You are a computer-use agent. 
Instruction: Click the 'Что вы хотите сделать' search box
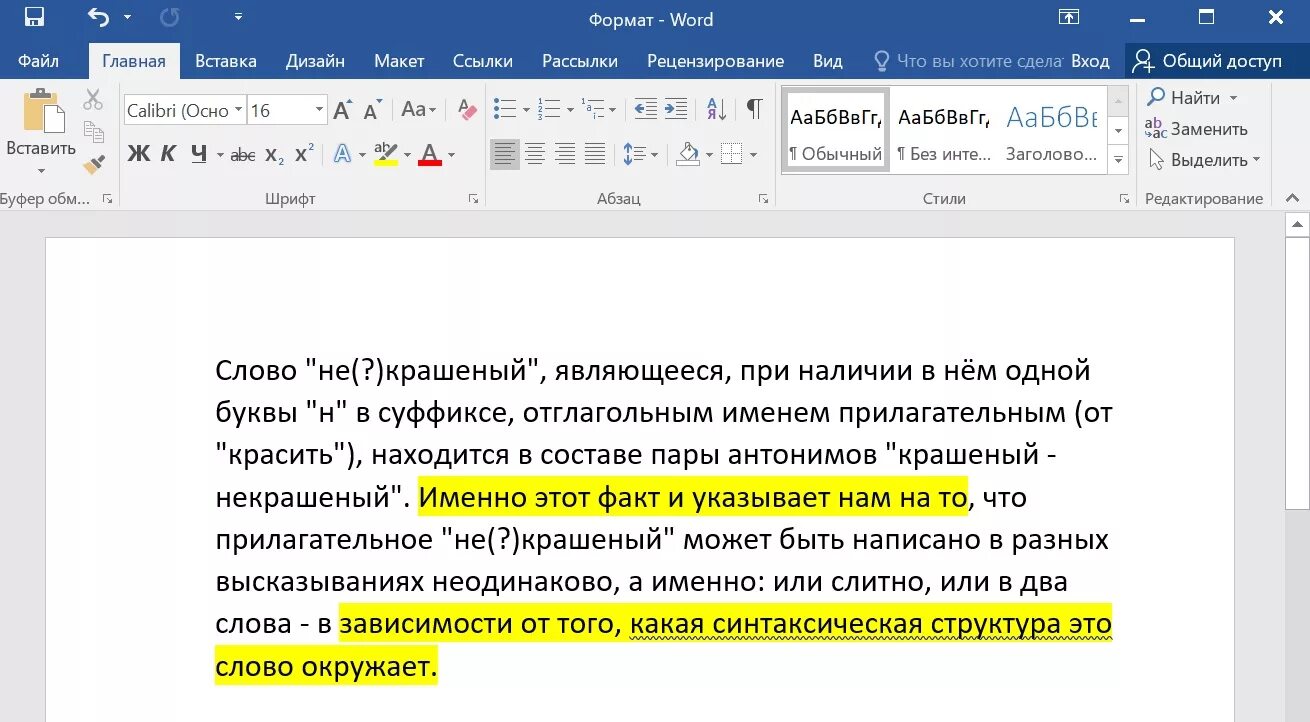click(967, 61)
